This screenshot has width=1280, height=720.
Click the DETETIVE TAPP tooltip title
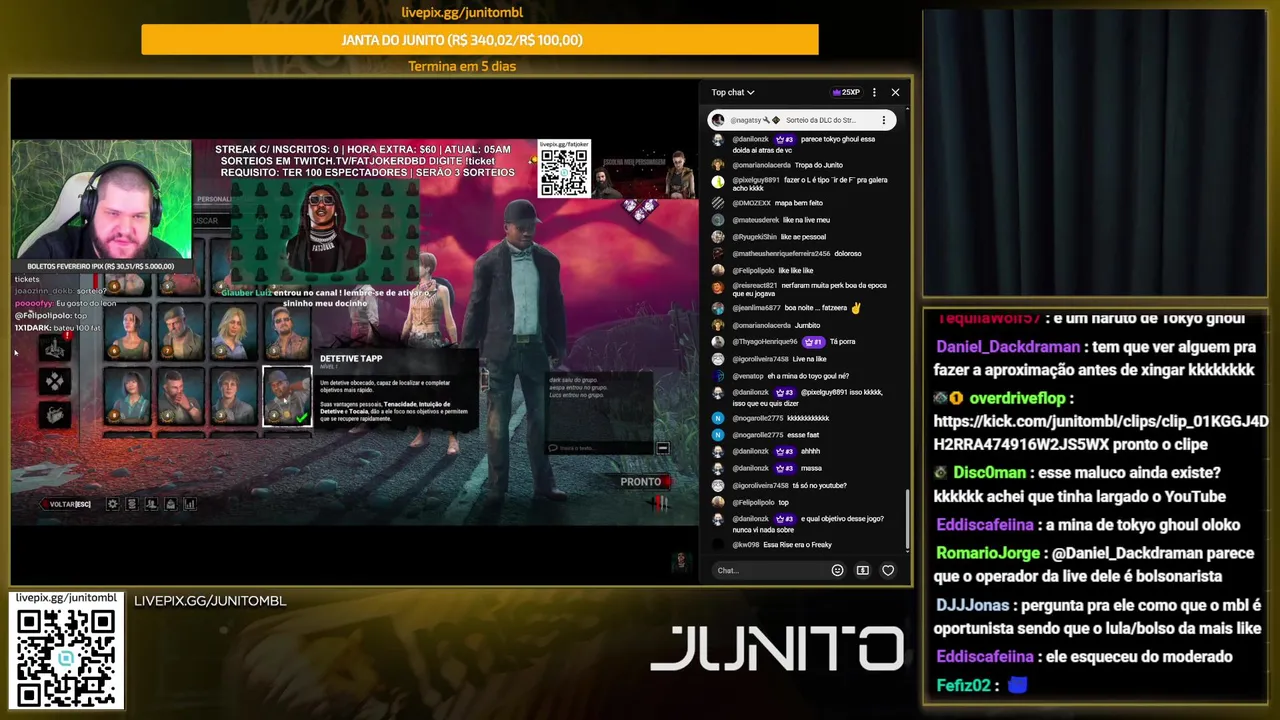click(x=351, y=358)
